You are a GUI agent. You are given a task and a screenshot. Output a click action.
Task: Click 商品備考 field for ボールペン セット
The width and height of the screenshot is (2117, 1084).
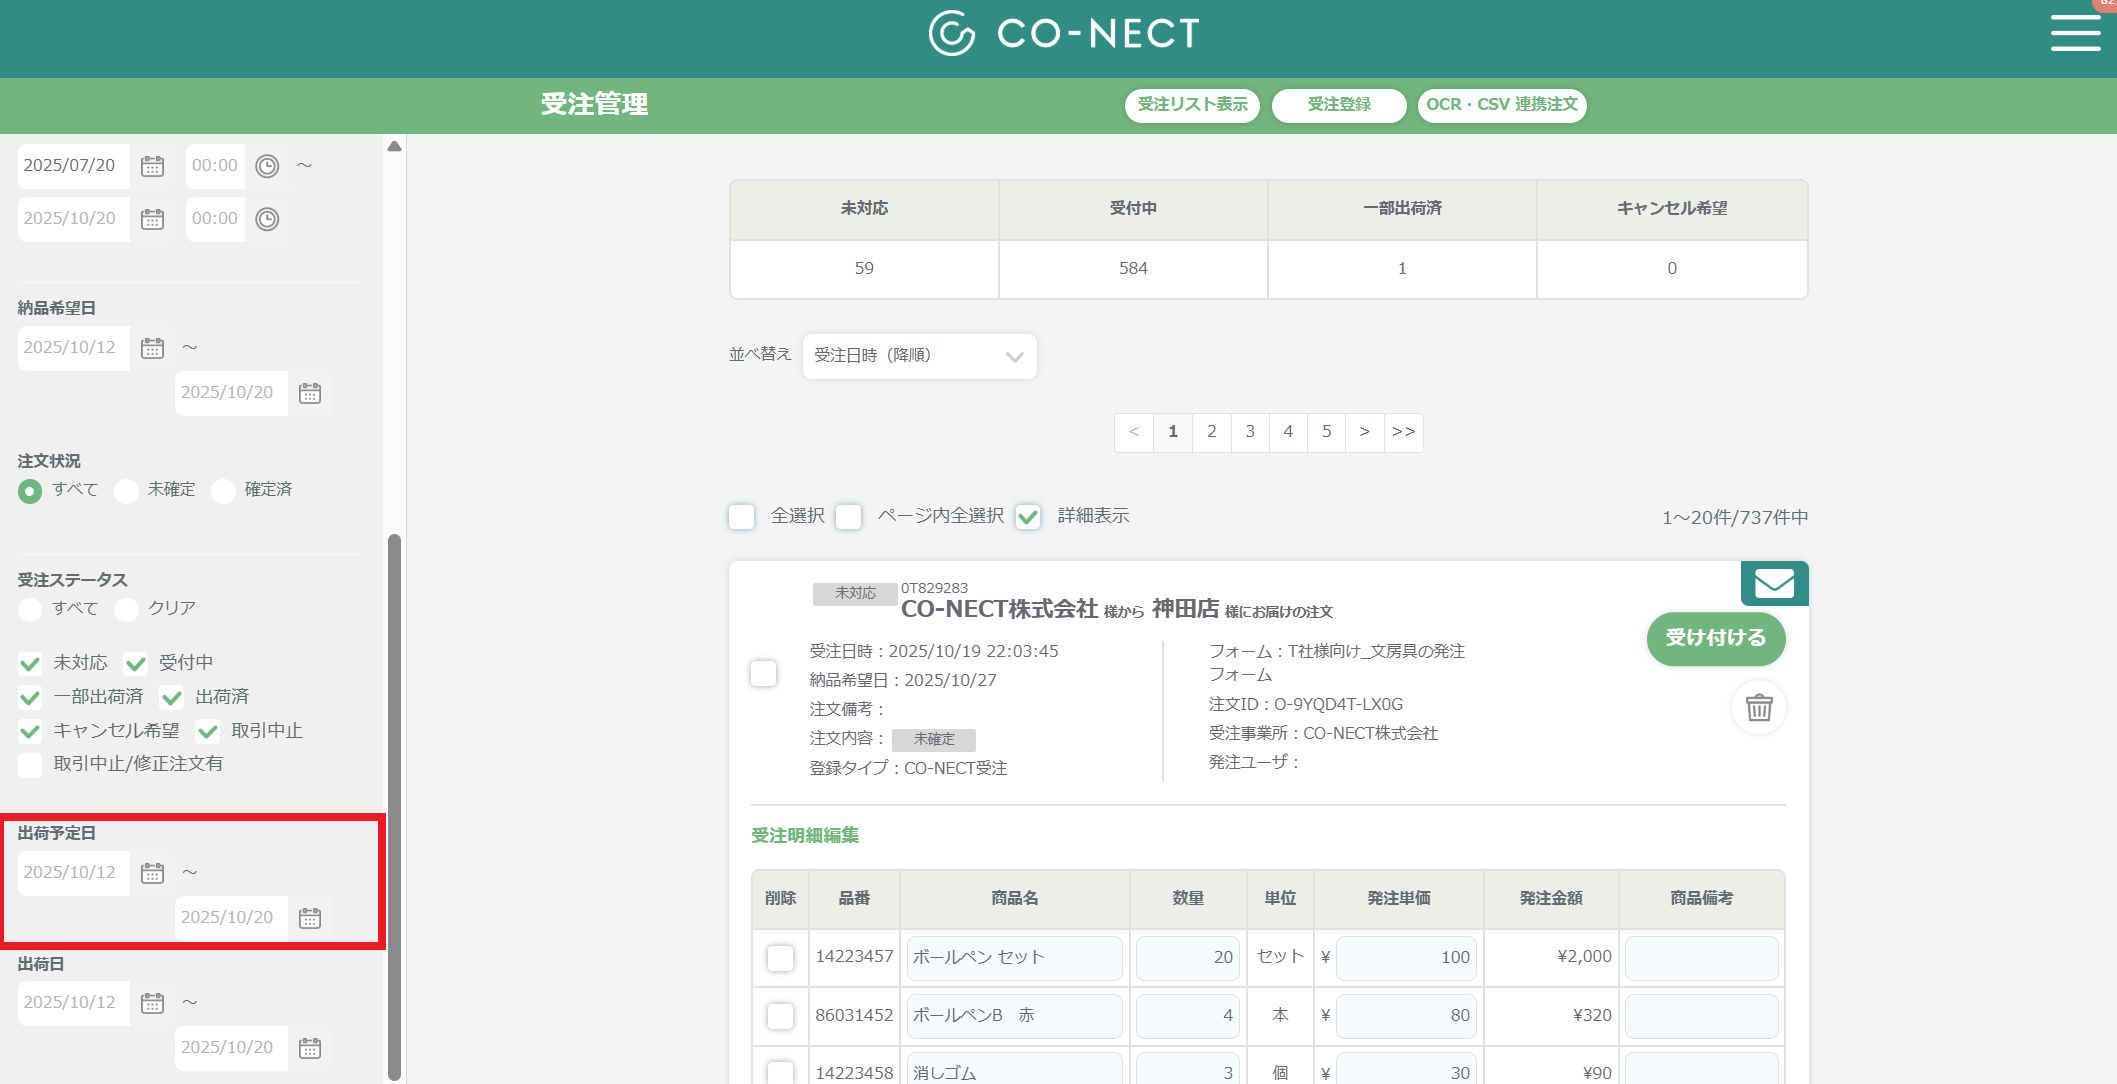pyautogui.click(x=1701, y=958)
